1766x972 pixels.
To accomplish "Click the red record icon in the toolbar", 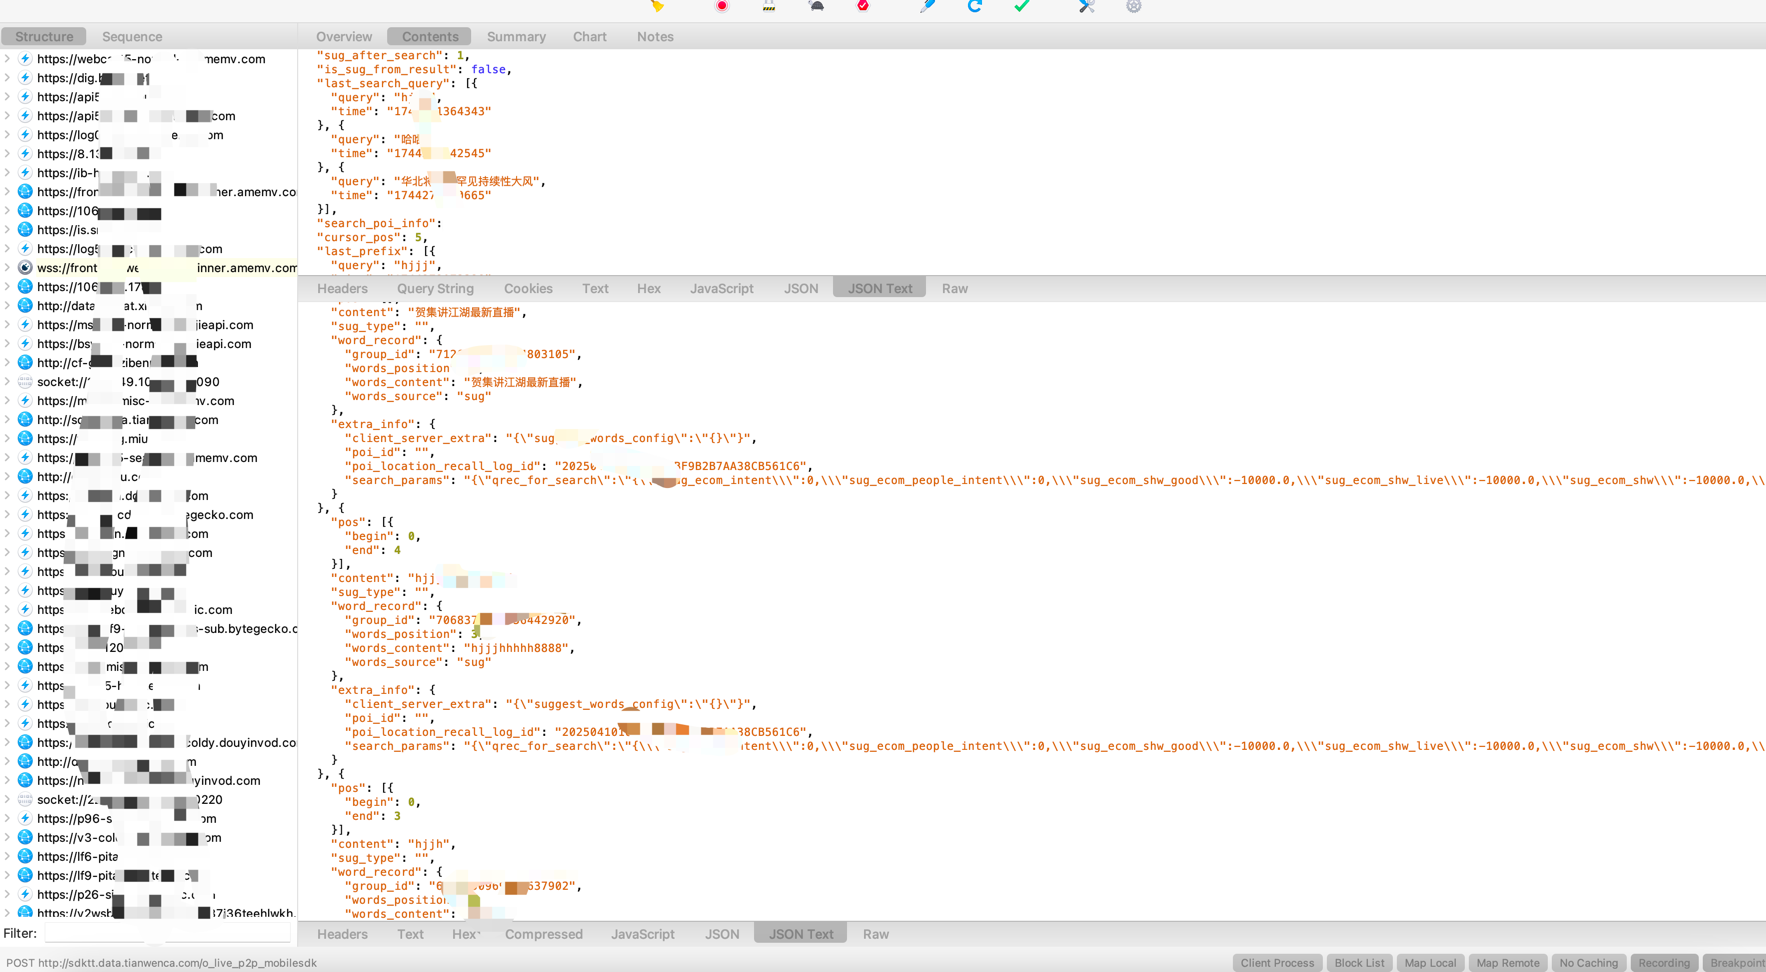I will pos(721,7).
